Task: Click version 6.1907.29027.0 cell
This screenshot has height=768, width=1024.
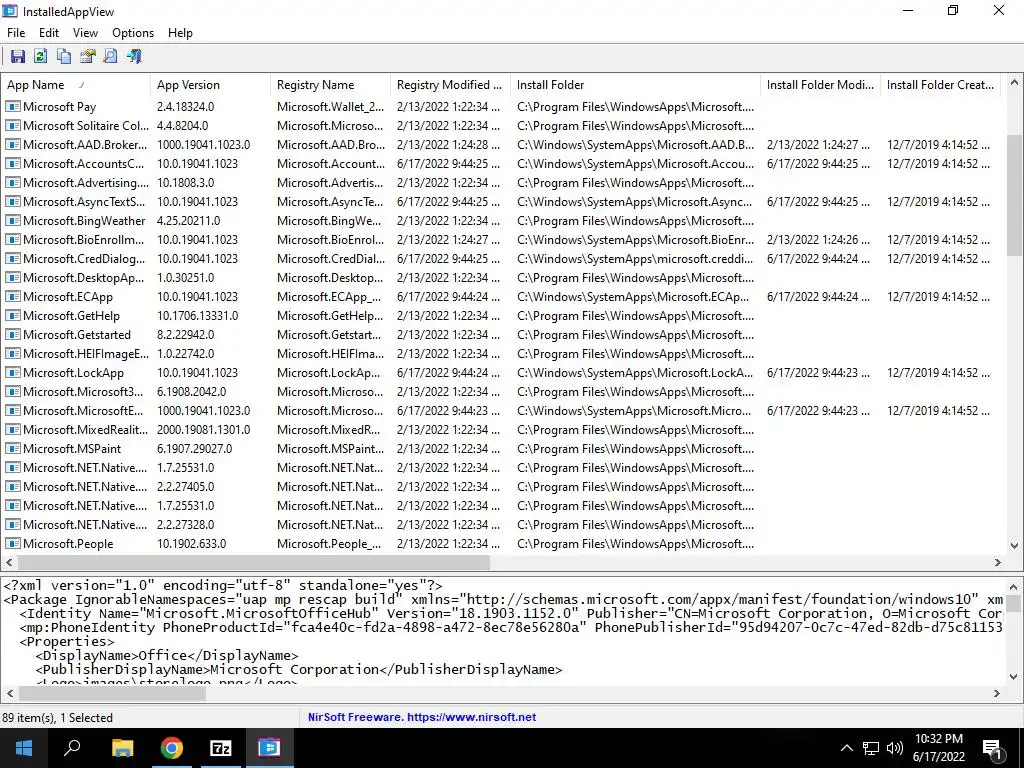Action: pyautogui.click(x=194, y=449)
